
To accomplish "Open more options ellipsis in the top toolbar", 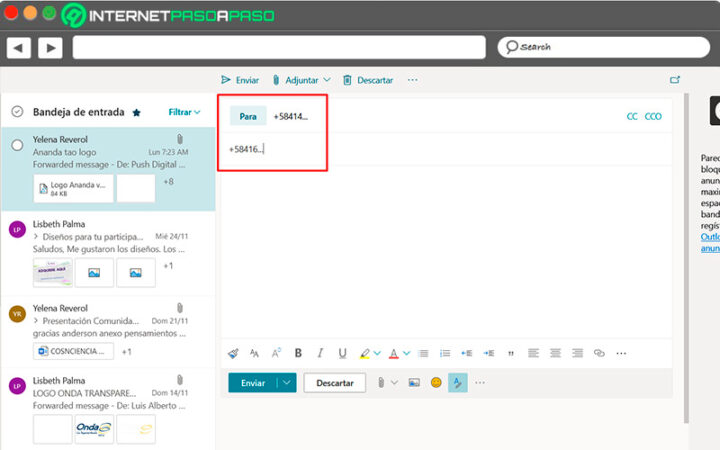I will coord(412,80).
